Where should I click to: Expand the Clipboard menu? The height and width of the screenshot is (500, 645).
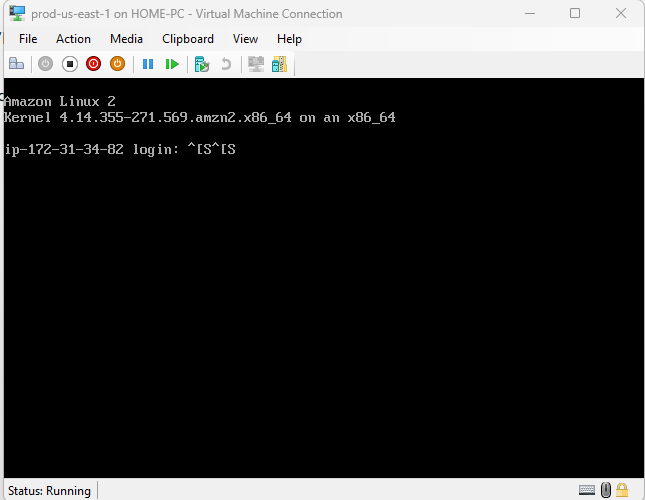(x=188, y=39)
